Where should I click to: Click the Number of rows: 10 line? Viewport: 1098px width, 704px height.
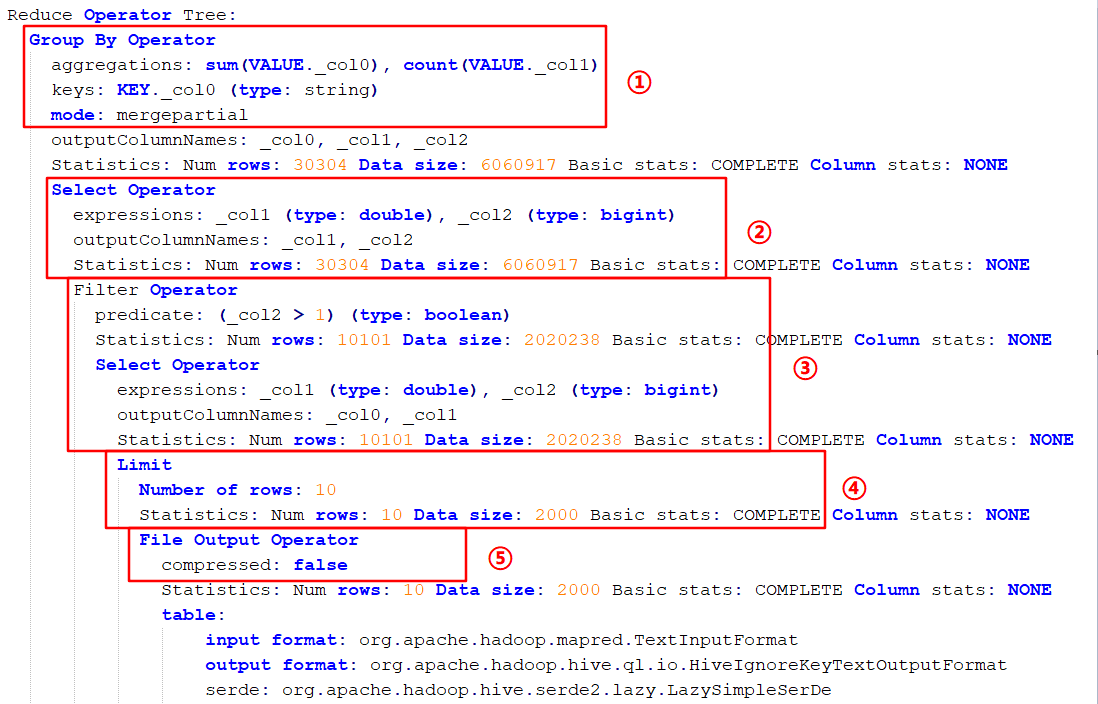(x=237, y=490)
